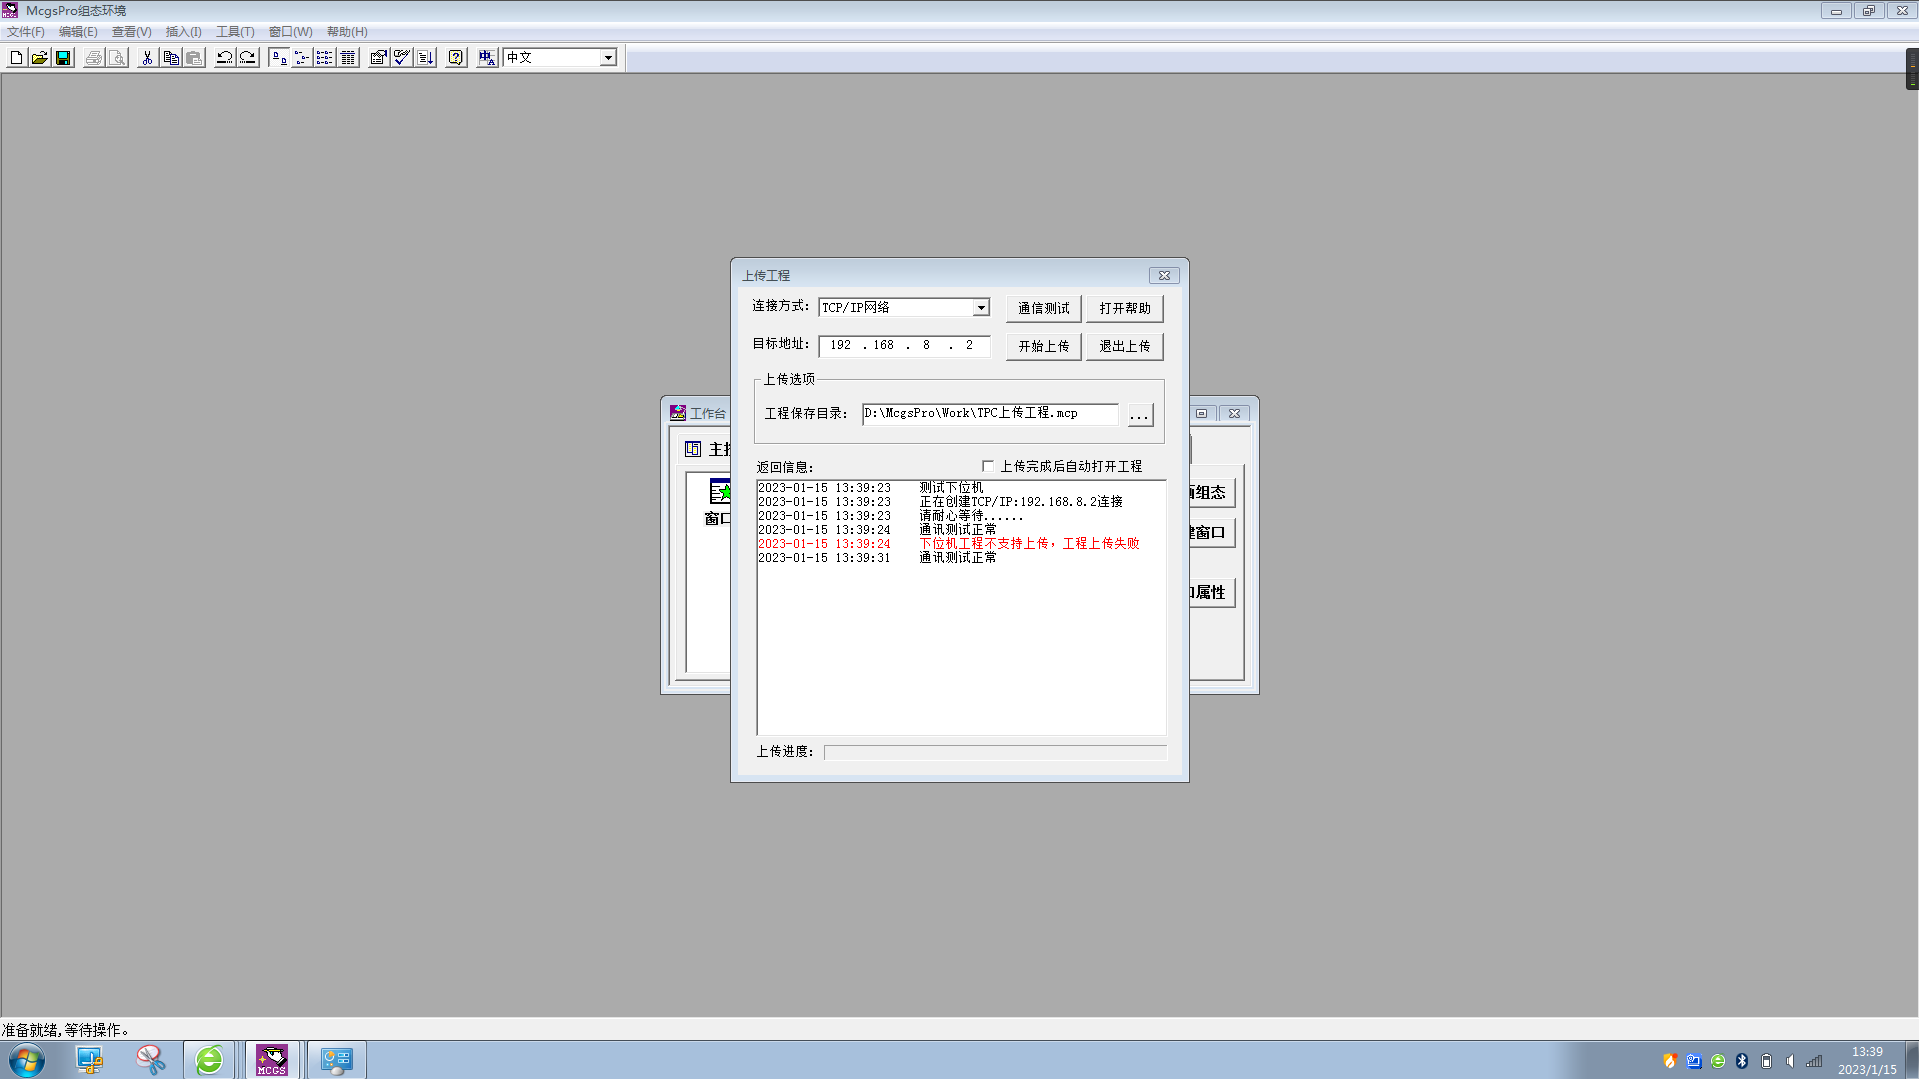Click the Open project folder icon
This screenshot has height=1079, width=1919.
click(39, 58)
